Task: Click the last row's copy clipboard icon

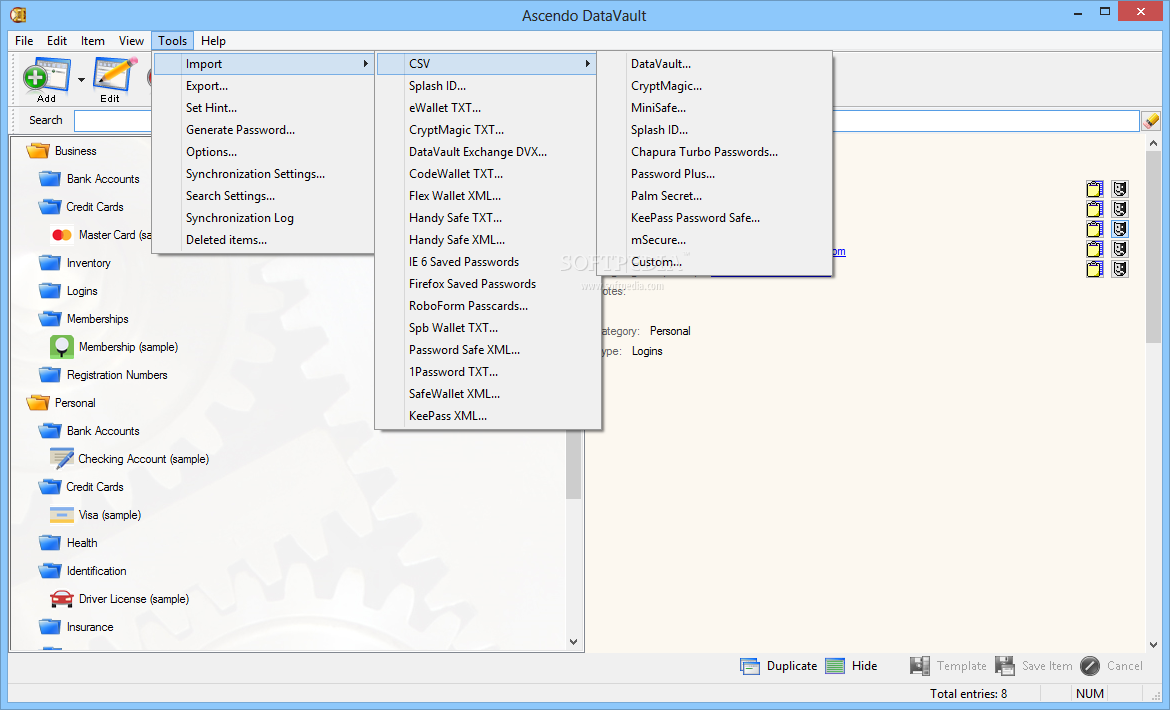Action: point(1095,269)
